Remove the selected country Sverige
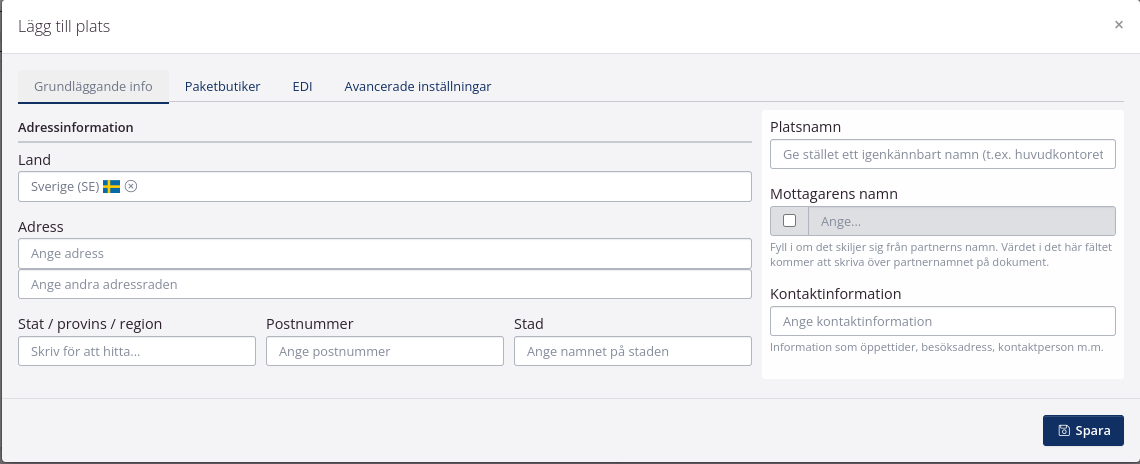The image size is (1140, 464). [x=131, y=186]
